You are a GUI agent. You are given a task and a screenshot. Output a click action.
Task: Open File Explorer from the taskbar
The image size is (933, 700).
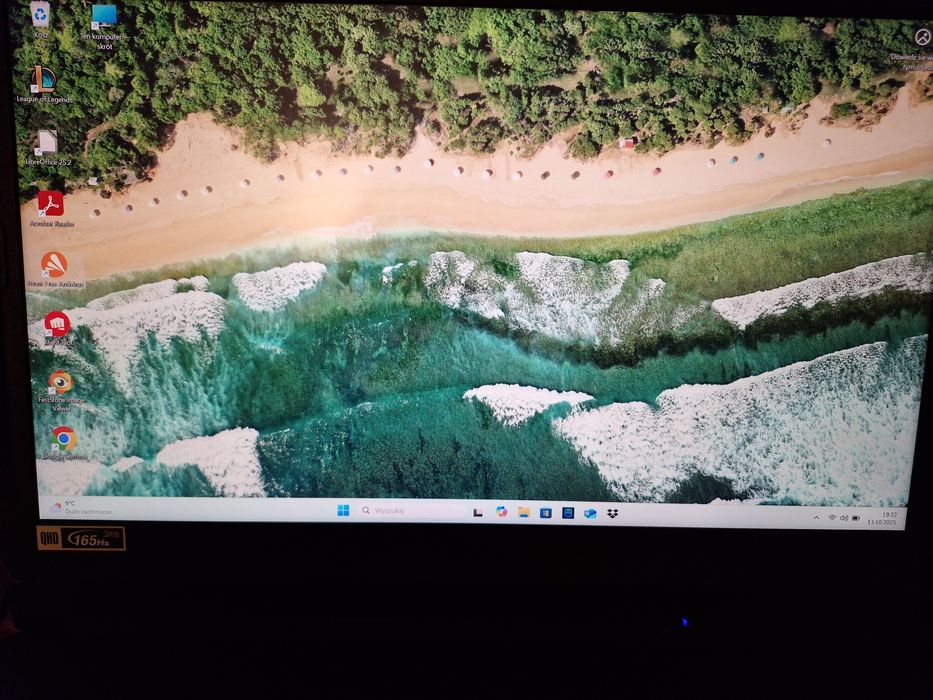[524, 512]
